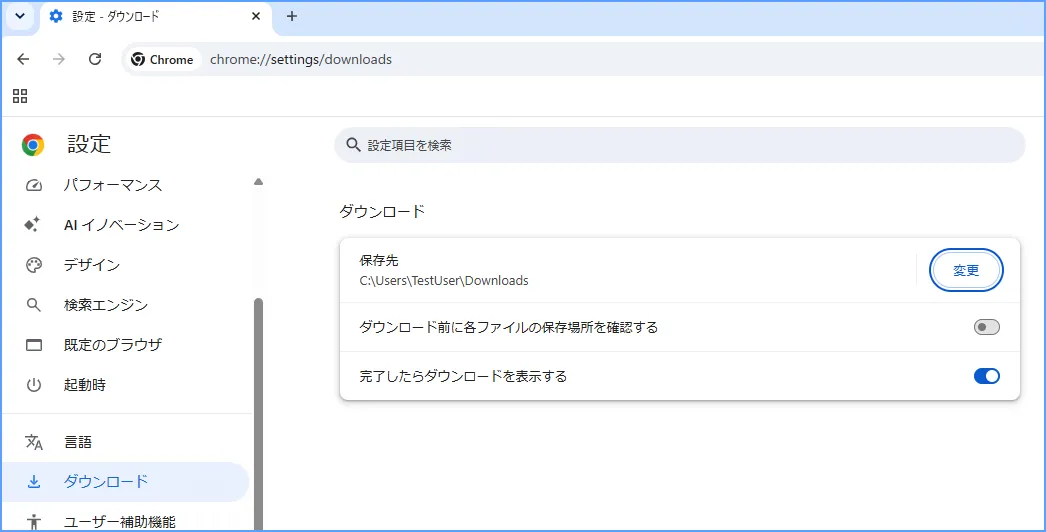Screen dimensions: 1046x532
Task: Click the 保存先 label
Action: (378, 261)
